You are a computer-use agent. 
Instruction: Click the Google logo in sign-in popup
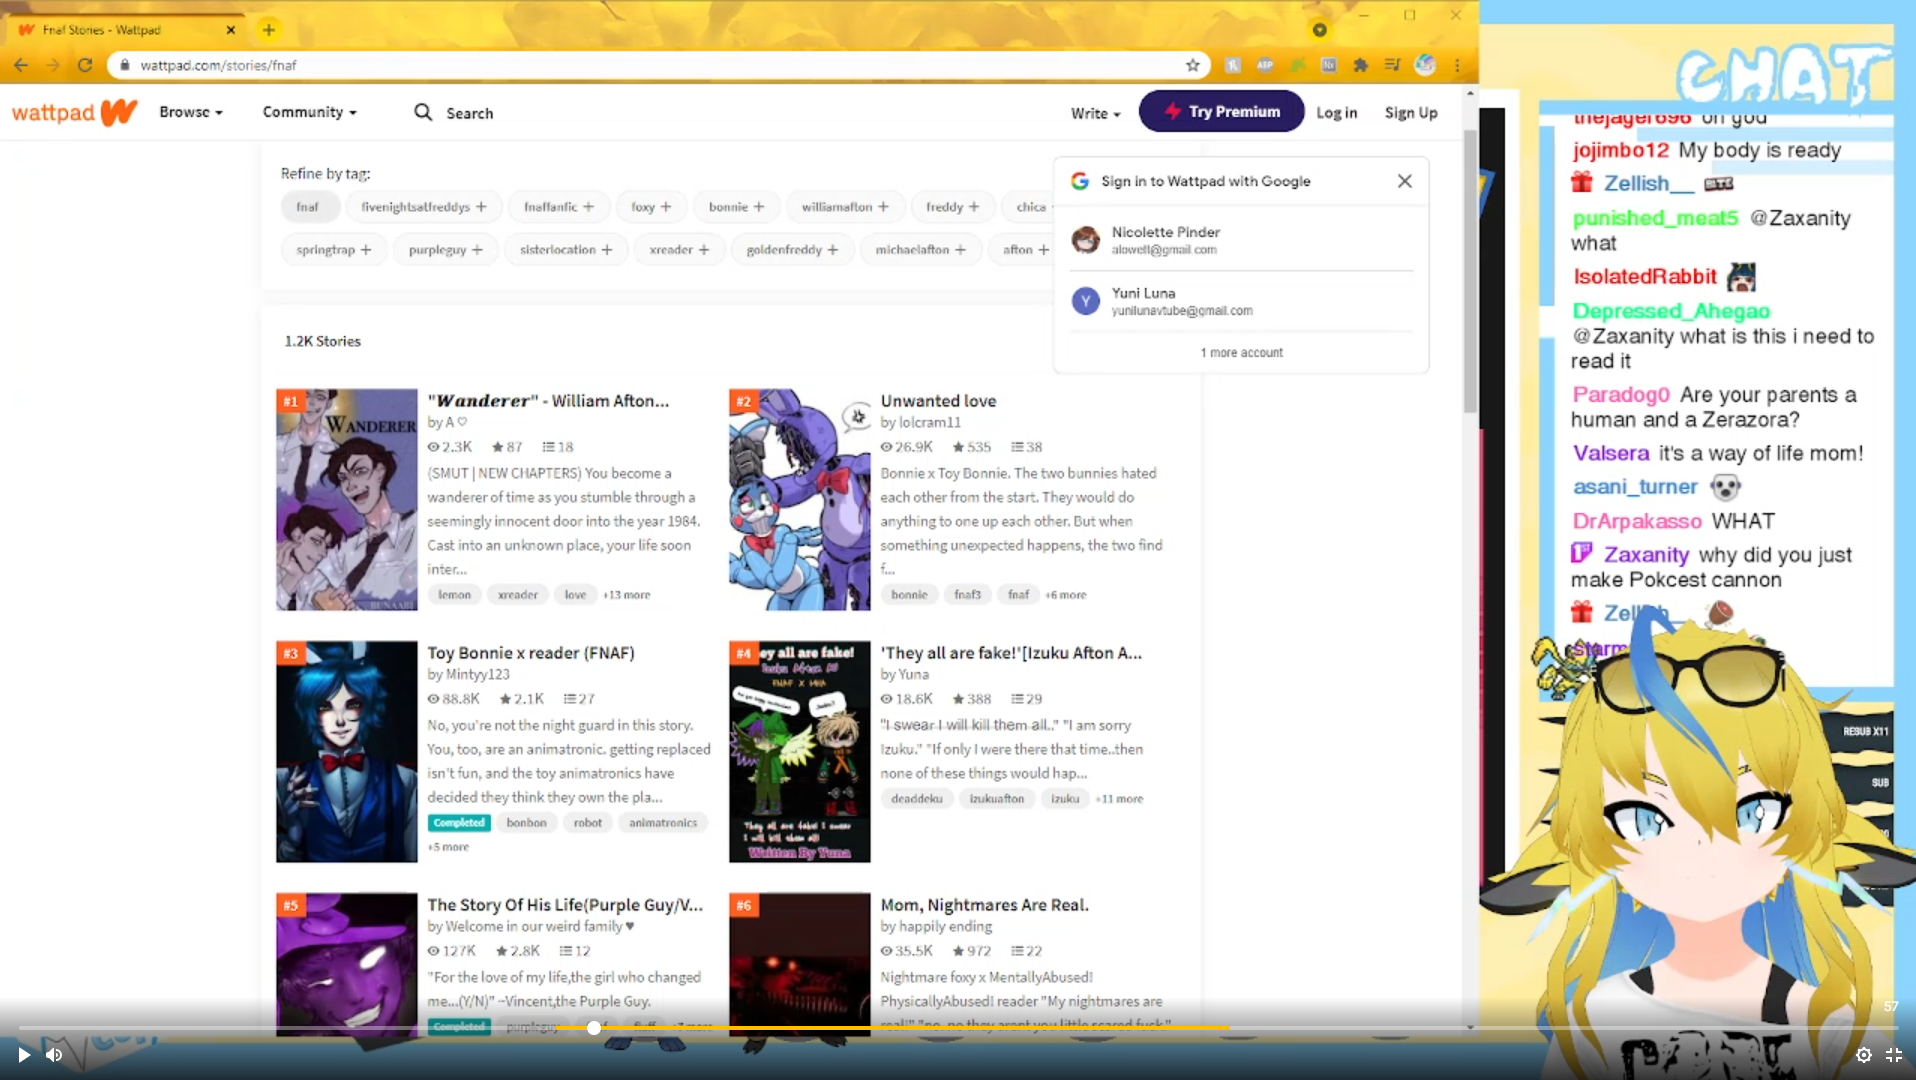pos(1080,181)
